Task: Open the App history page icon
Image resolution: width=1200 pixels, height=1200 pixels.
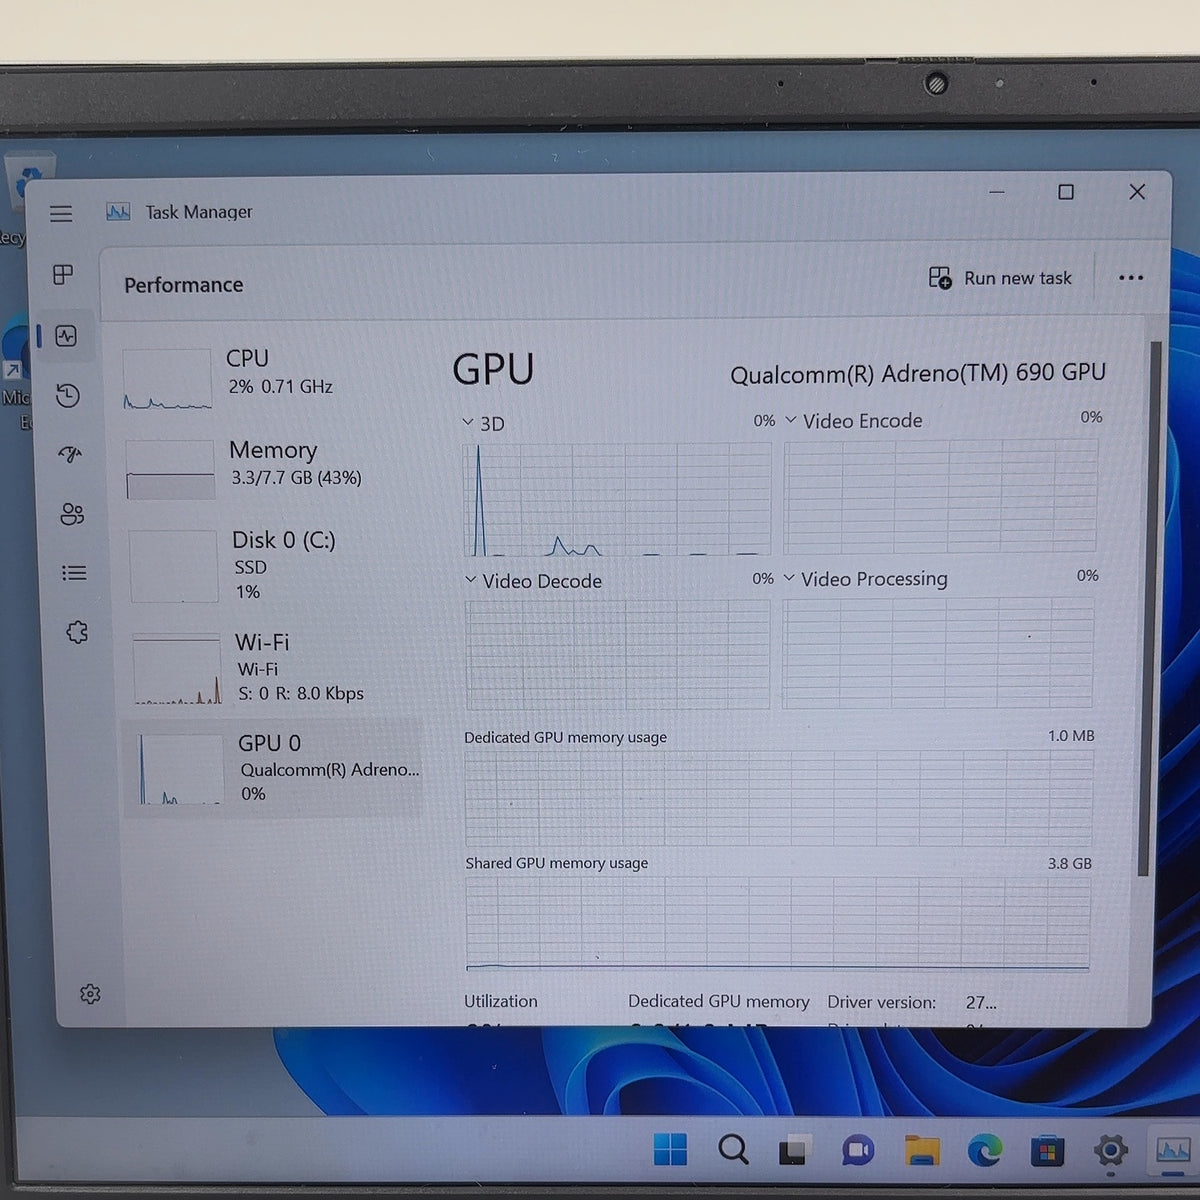Action: (68, 396)
